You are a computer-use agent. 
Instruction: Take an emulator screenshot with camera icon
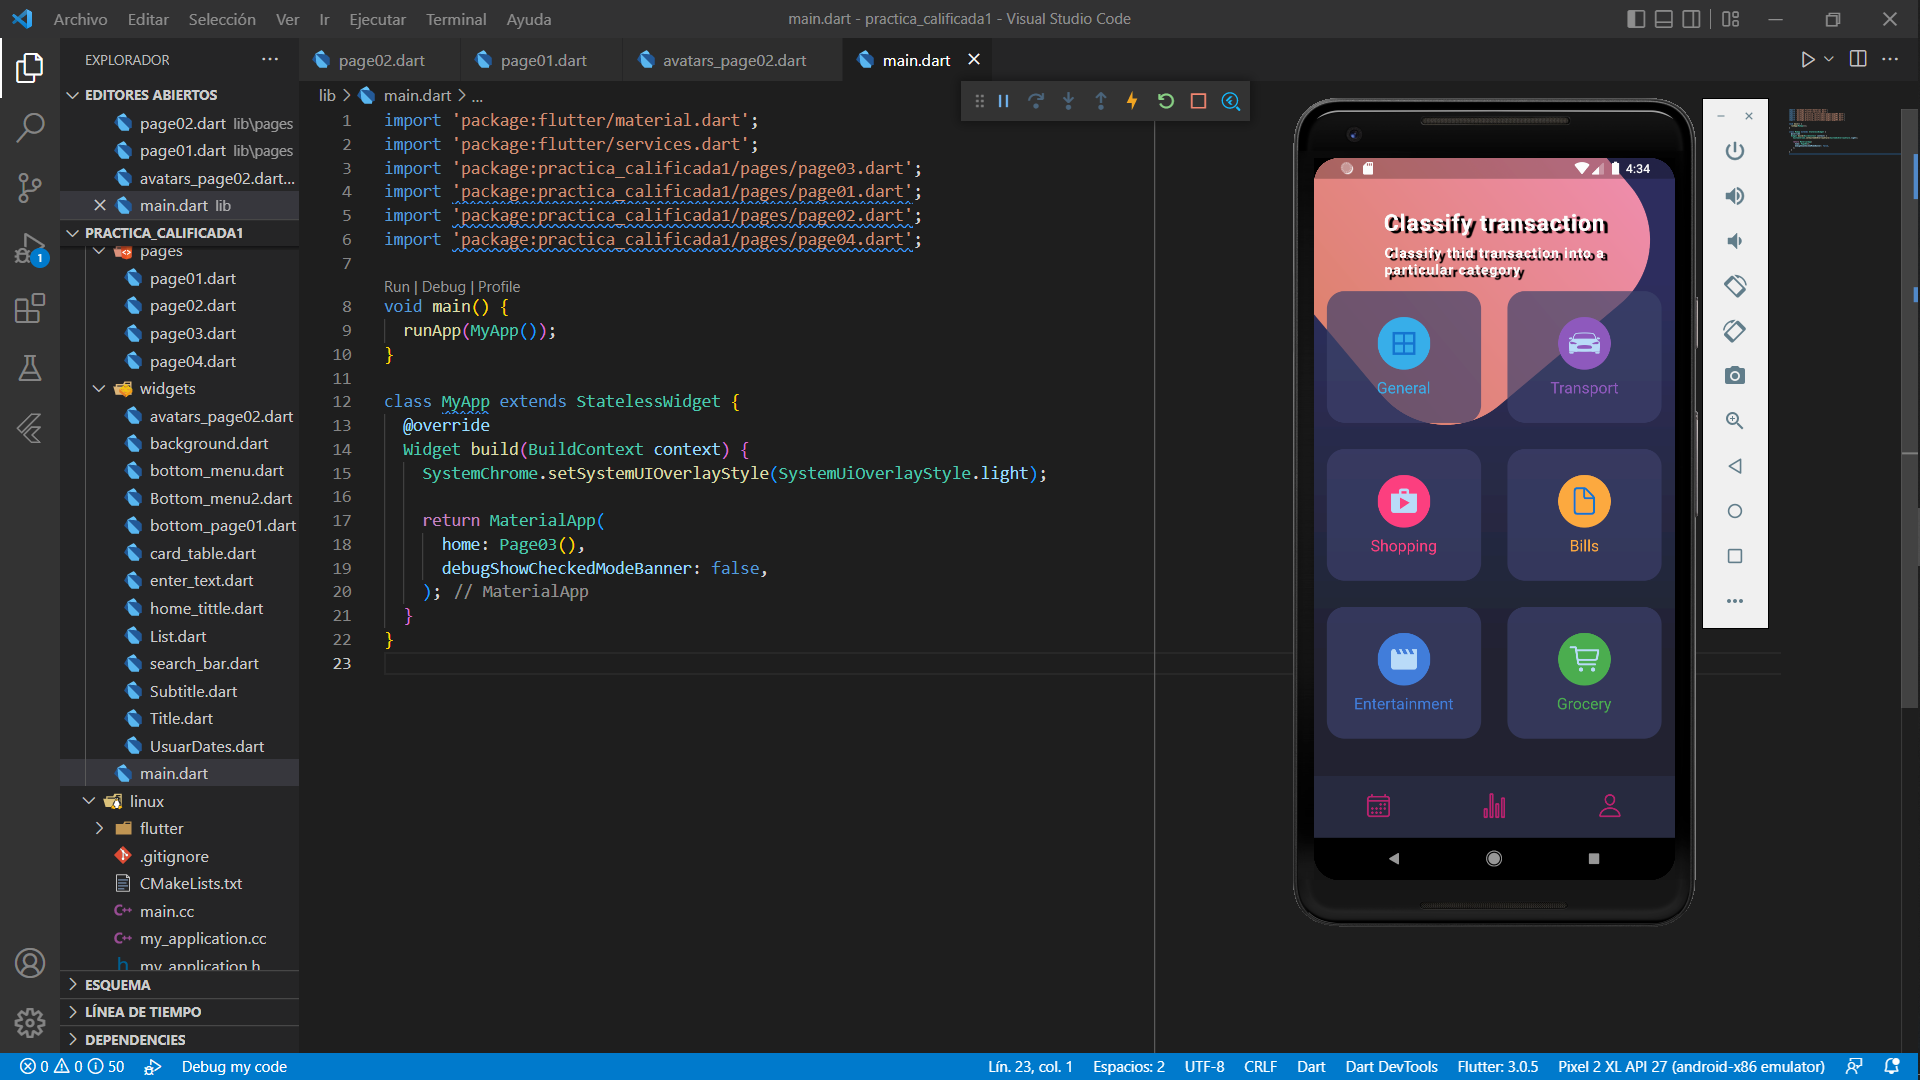point(1735,376)
